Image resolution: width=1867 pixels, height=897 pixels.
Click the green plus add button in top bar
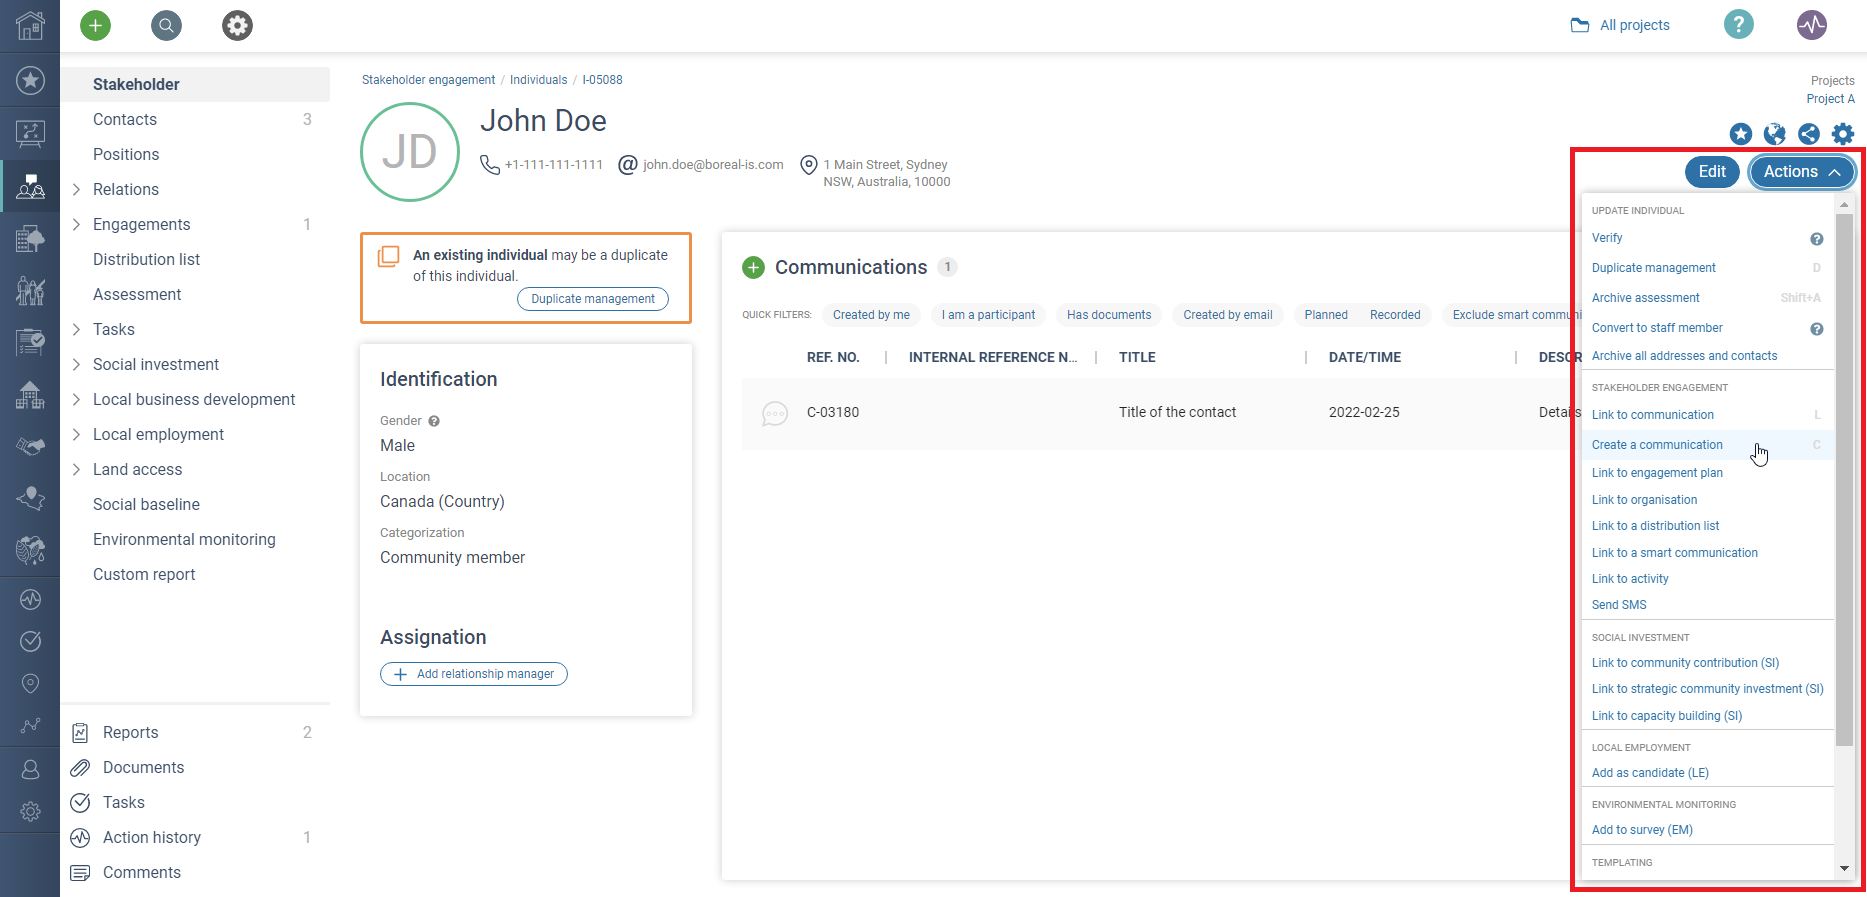tap(95, 25)
